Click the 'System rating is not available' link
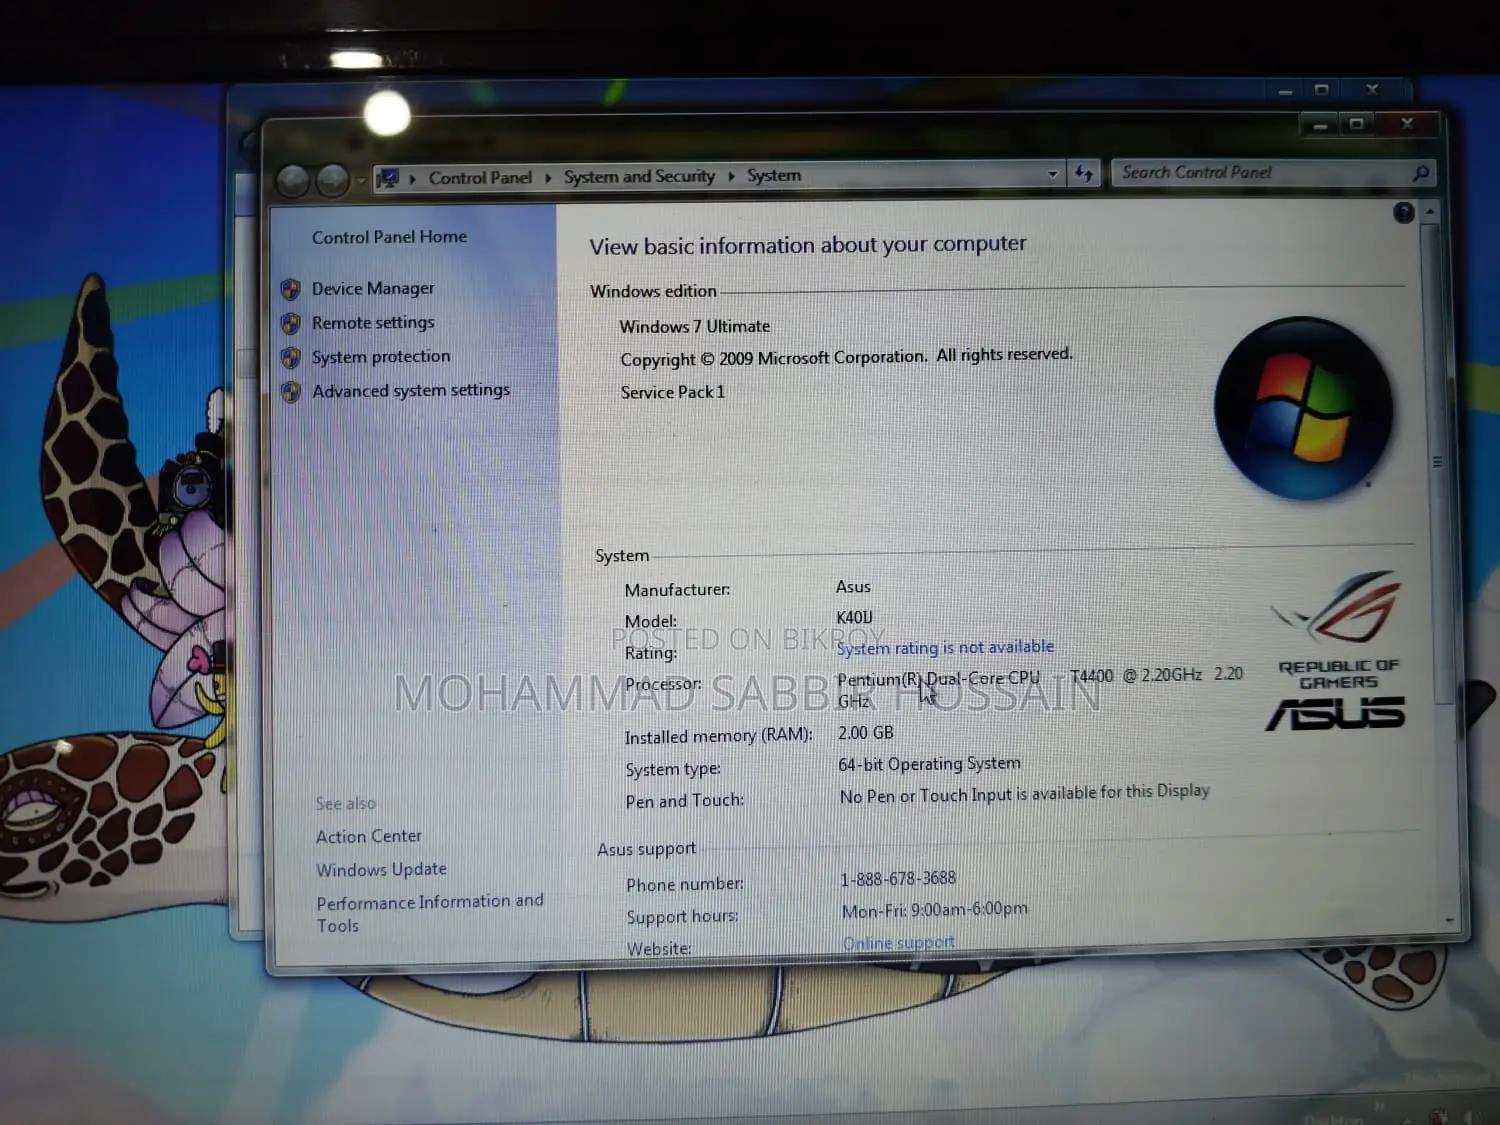 (945, 648)
